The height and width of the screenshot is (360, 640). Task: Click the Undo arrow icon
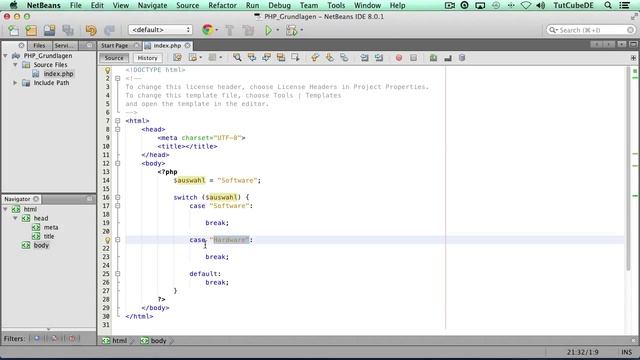tap(91, 30)
